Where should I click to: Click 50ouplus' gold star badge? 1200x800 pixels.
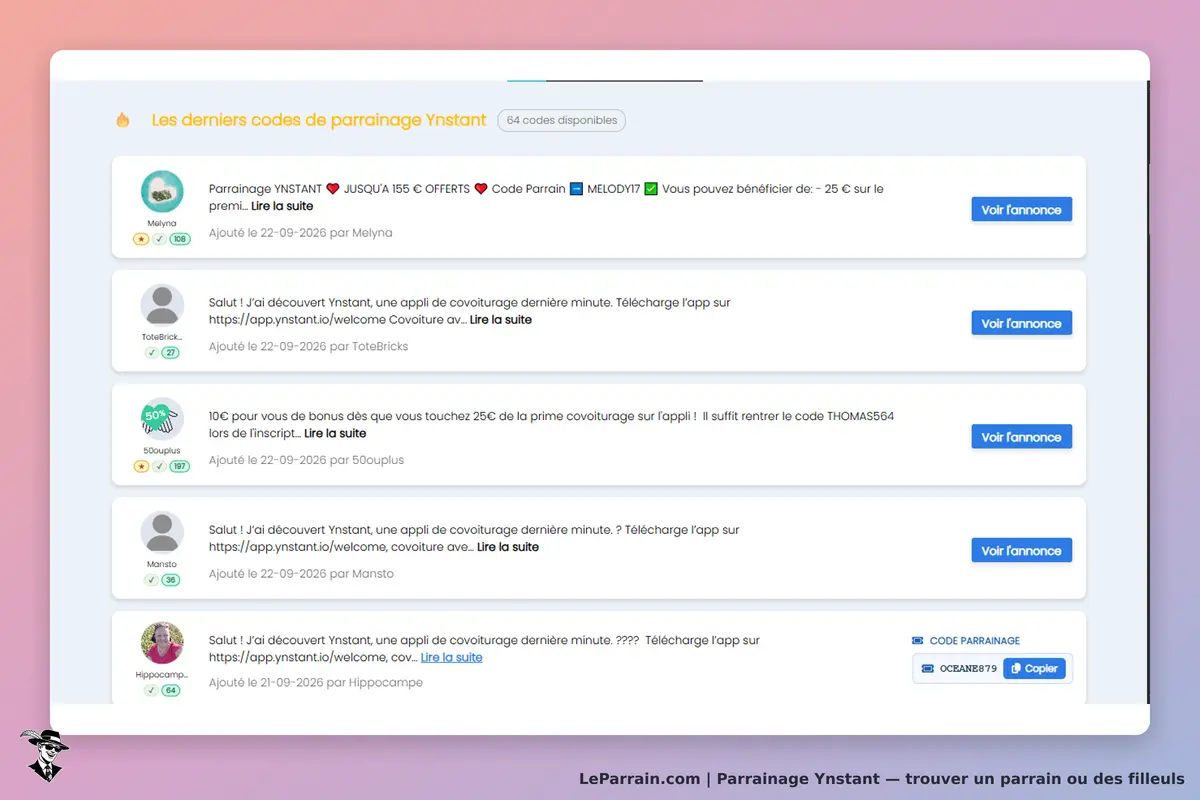[x=141, y=467]
